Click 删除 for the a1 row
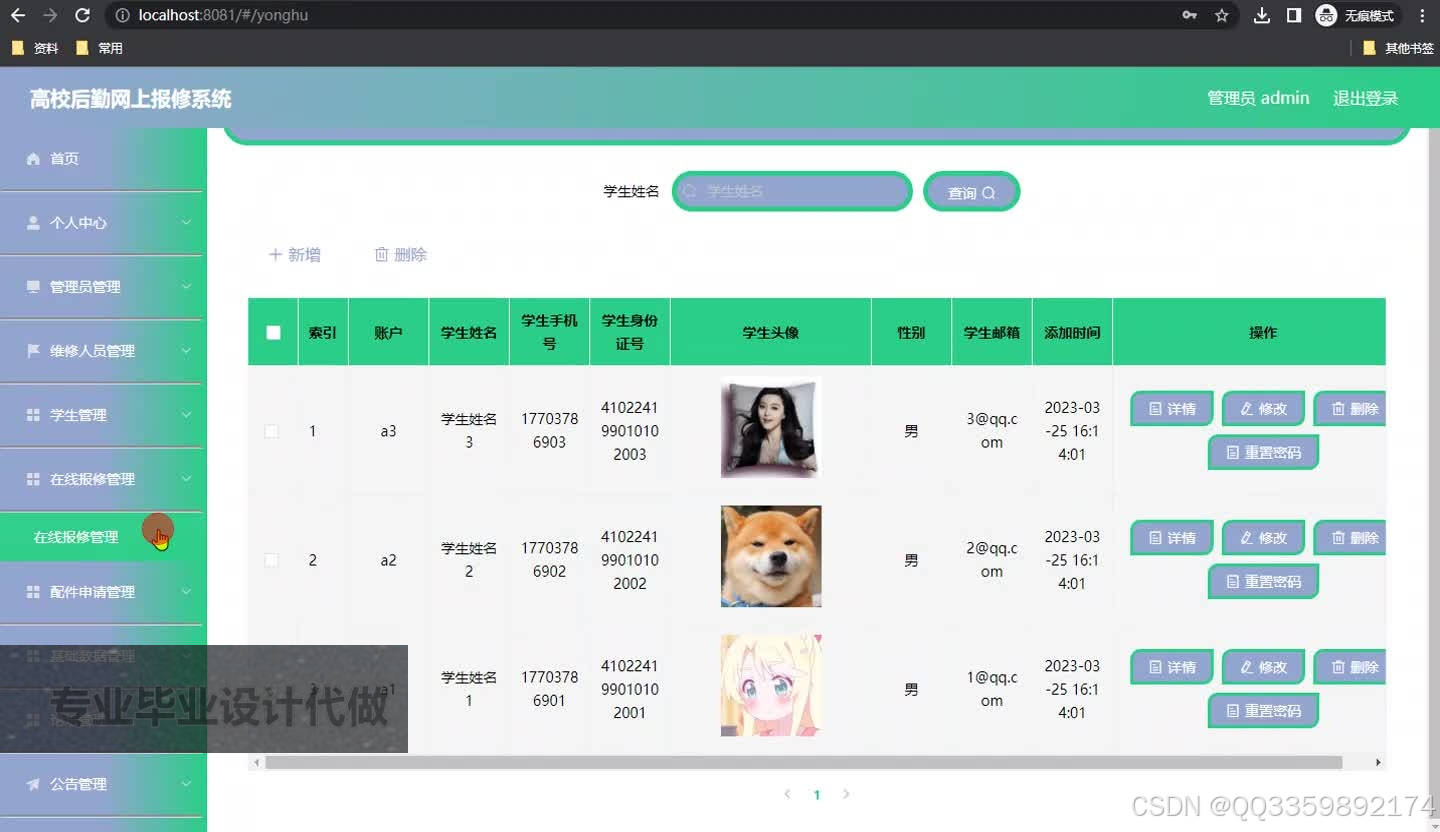The width and height of the screenshot is (1440, 832). [1350, 666]
